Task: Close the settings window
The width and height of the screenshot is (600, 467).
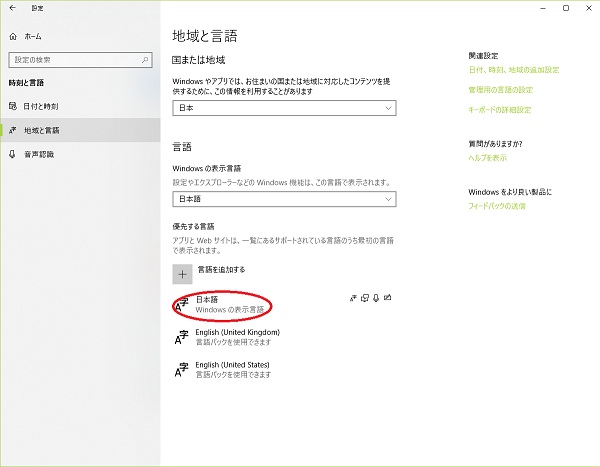Action: pos(589,8)
